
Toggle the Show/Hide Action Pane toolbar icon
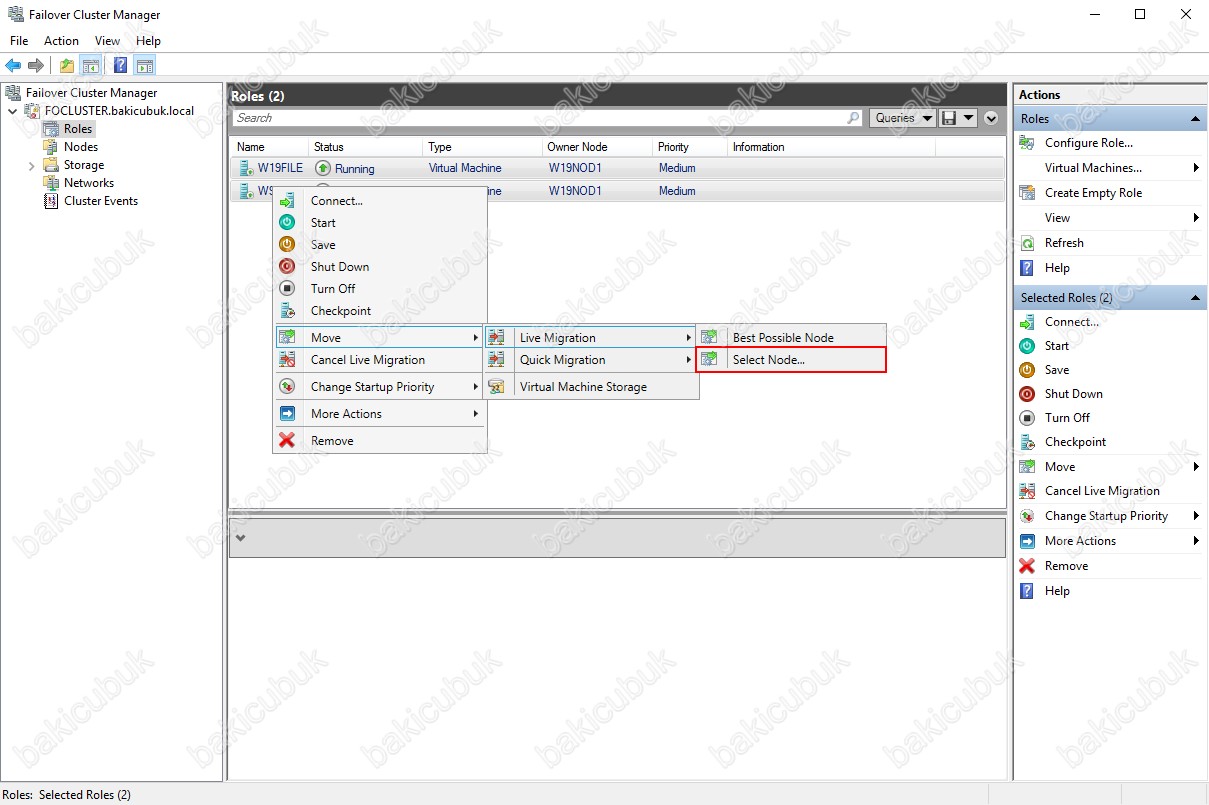tap(145, 66)
